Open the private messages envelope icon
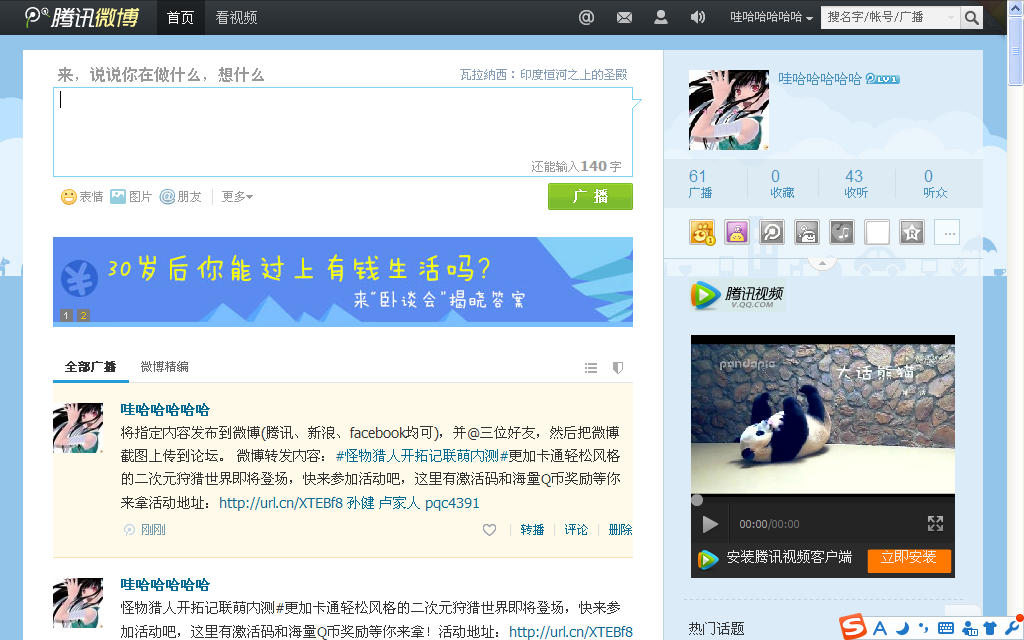This screenshot has height=640, width=1024. click(624, 18)
